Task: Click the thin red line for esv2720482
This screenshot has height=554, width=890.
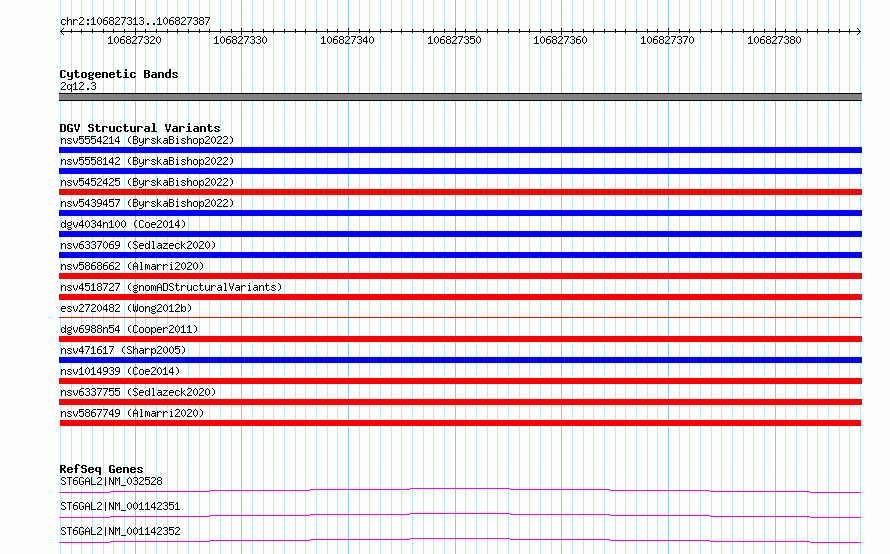Action: pos(460,317)
